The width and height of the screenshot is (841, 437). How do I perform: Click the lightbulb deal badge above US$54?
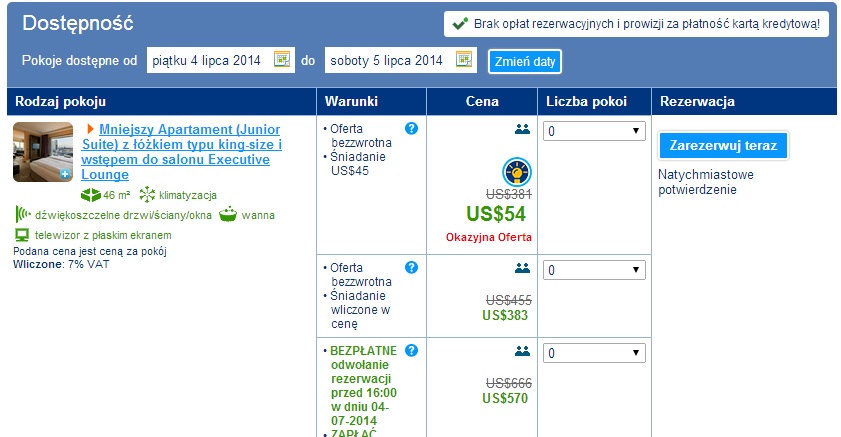[x=517, y=172]
